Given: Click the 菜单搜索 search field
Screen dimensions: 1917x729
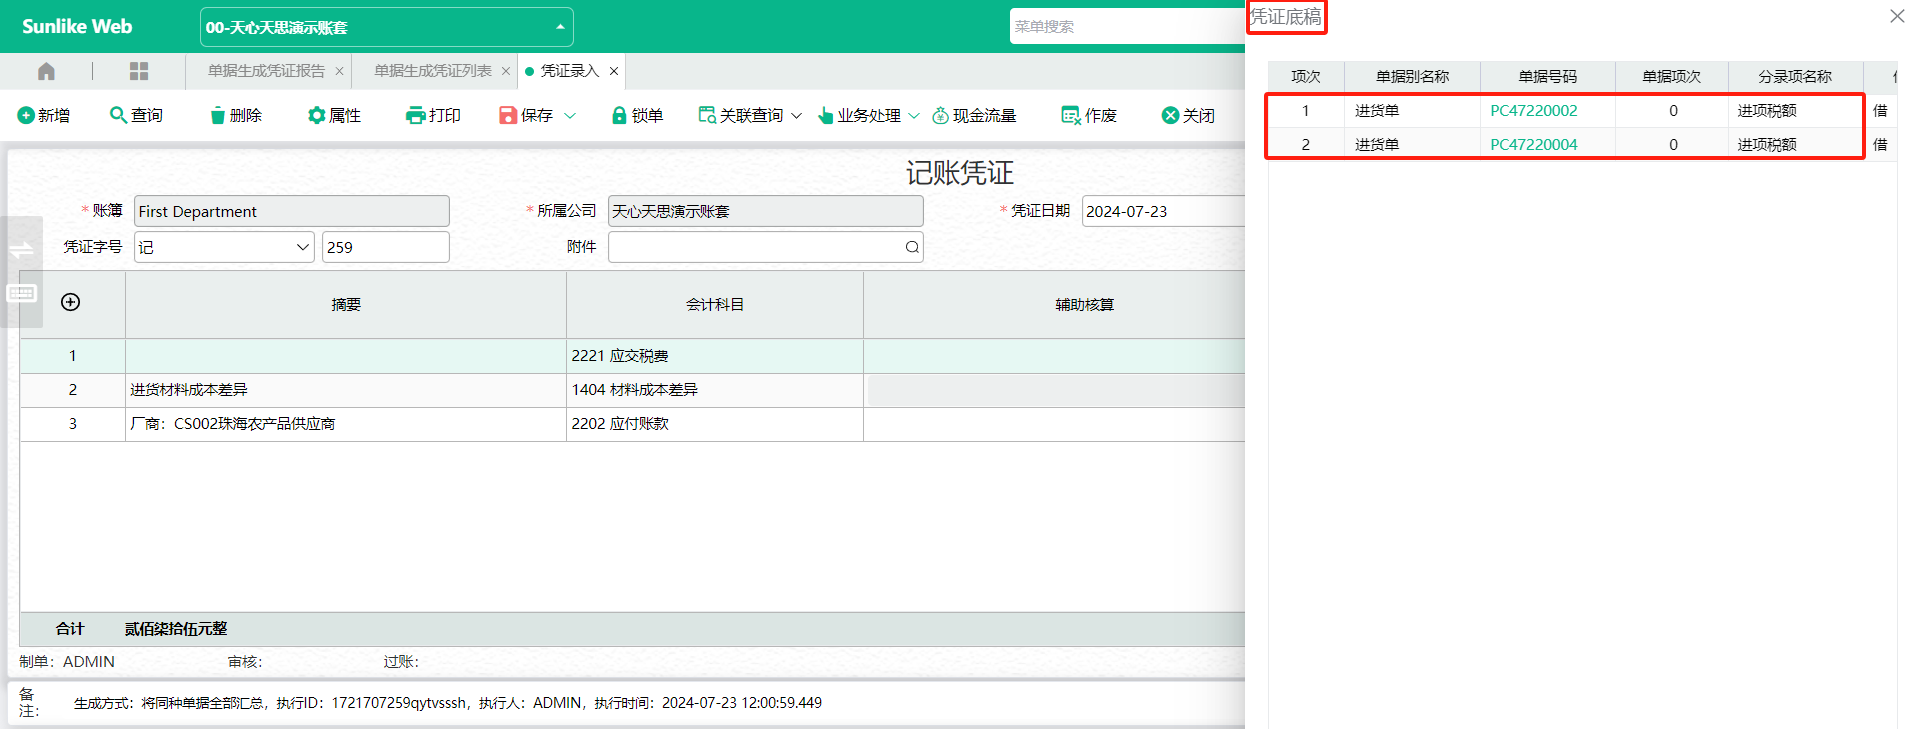Looking at the screenshot, I should tap(1126, 27).
